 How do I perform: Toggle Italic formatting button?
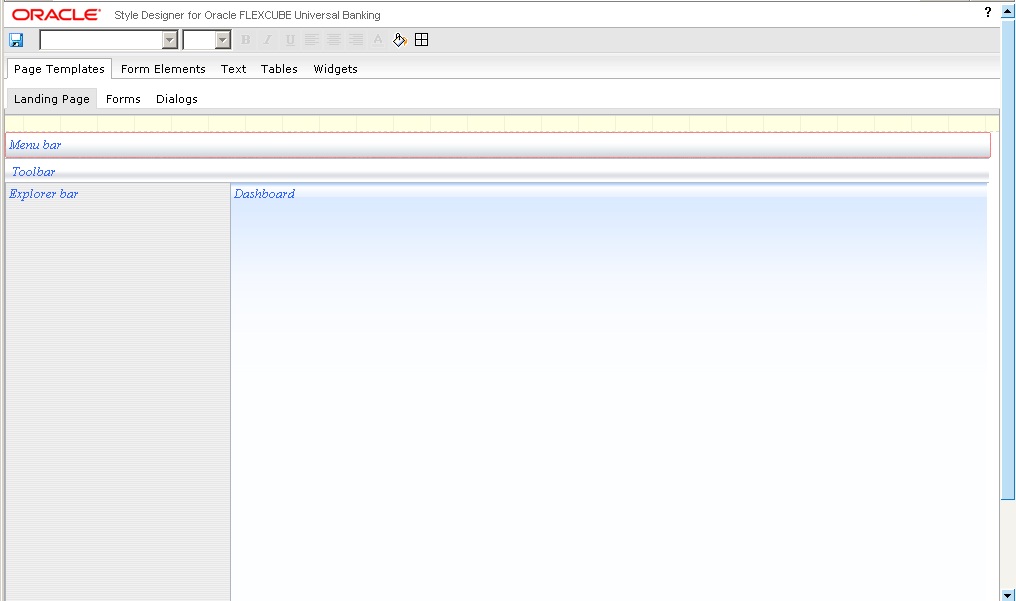click(x=268, y=40)
